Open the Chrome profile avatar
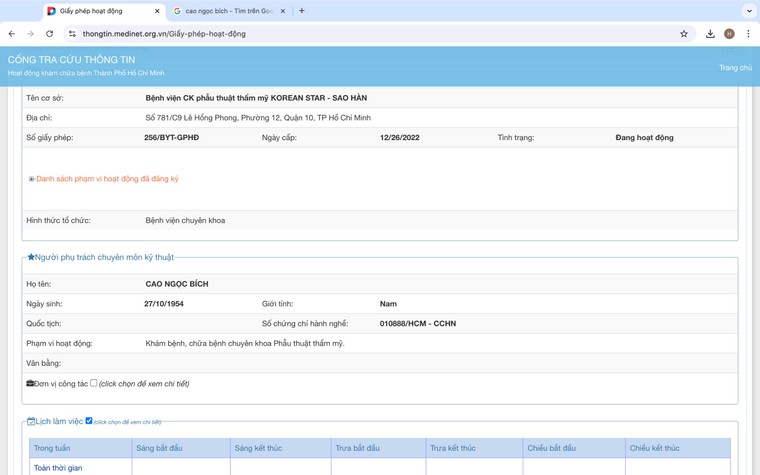Screen dimensions: 760x475 pos(729,34)
